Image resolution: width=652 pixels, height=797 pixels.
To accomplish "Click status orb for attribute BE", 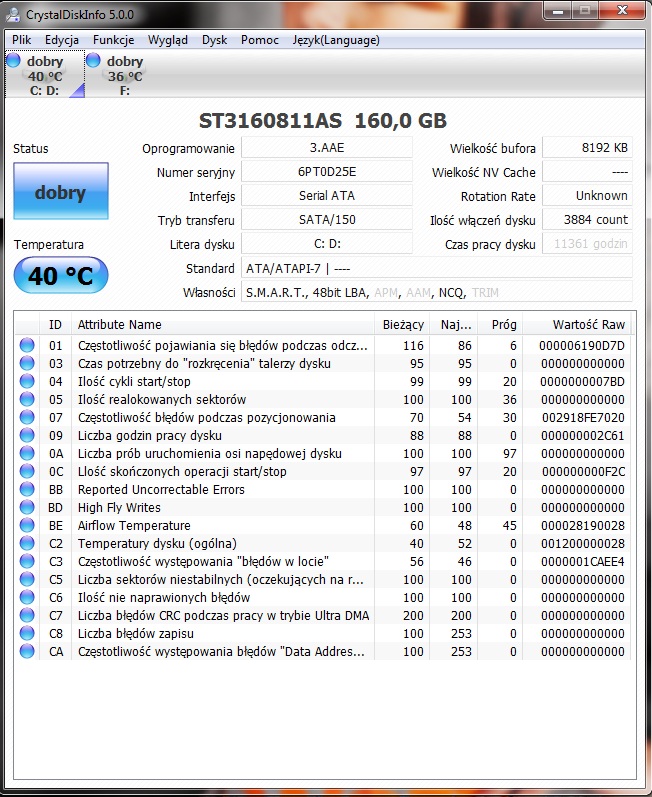I will (x=27, y=525).
